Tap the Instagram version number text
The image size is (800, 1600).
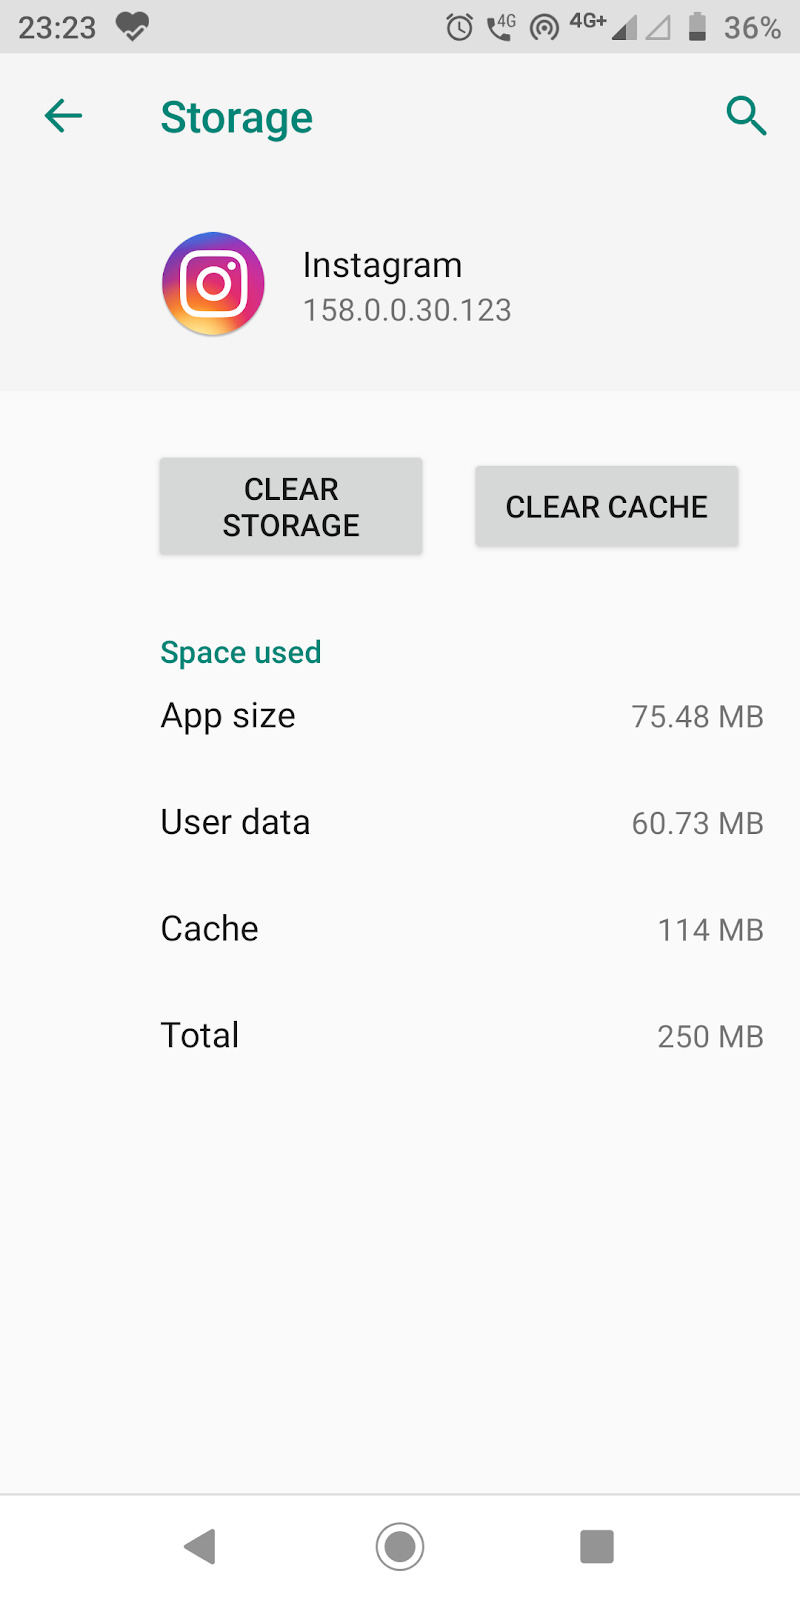coord(407,310)
